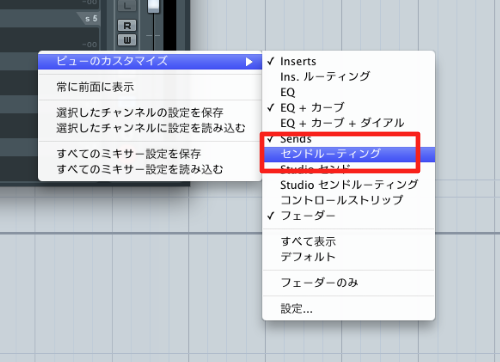Click the L button above the R button
The height and width of the screenshot is (362, 500).
(x=127, y=6)
